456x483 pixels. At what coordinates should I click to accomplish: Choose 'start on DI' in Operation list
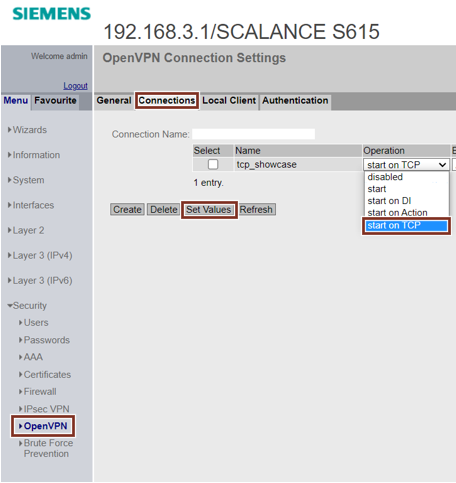(406, 201)
